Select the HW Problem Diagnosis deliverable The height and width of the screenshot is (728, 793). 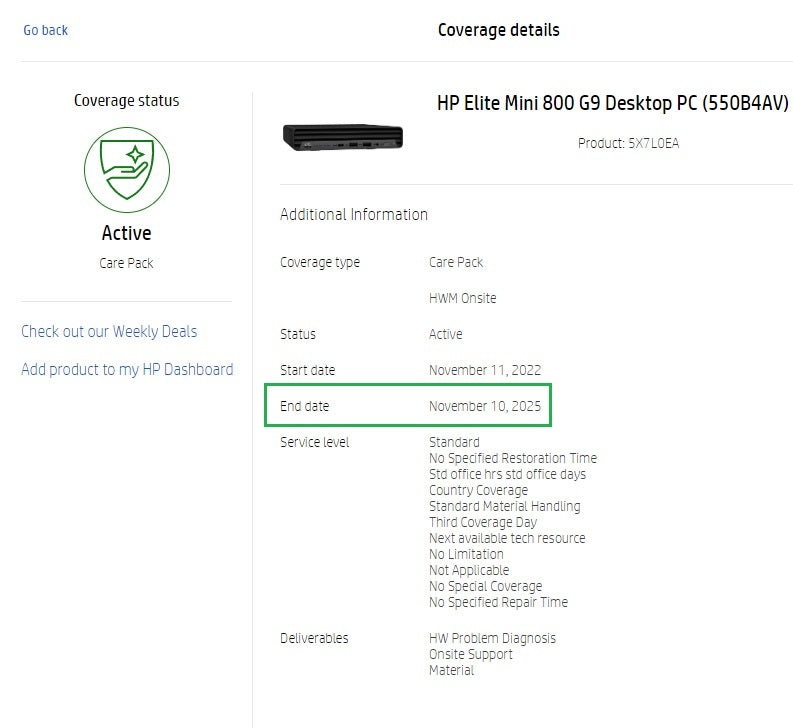coord(492,638)
